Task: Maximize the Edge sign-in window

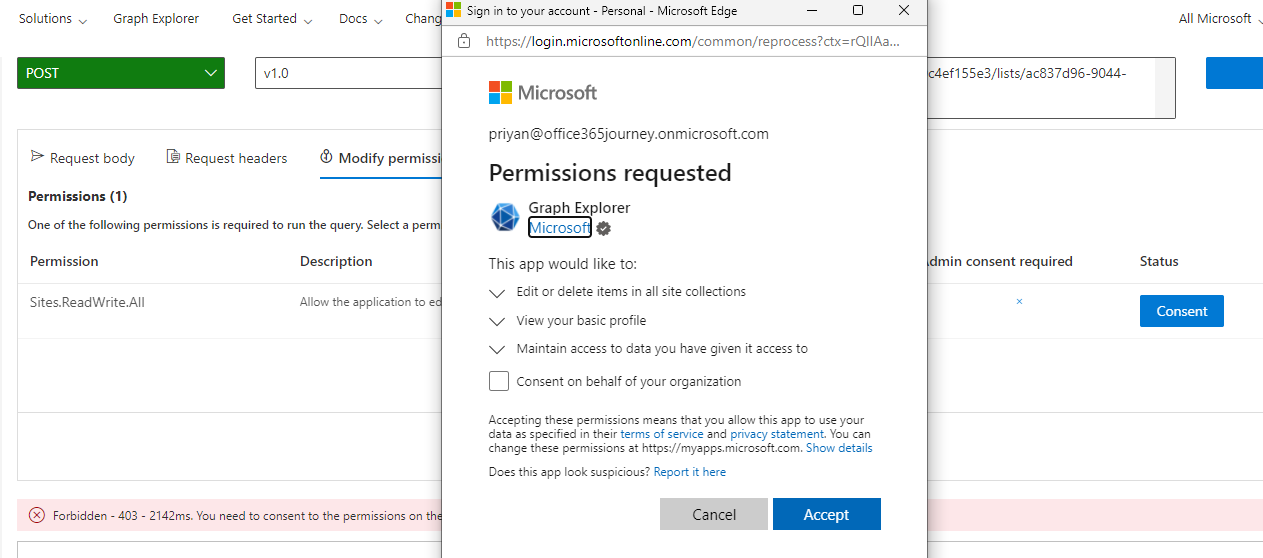Action: (x=858, y=10)
